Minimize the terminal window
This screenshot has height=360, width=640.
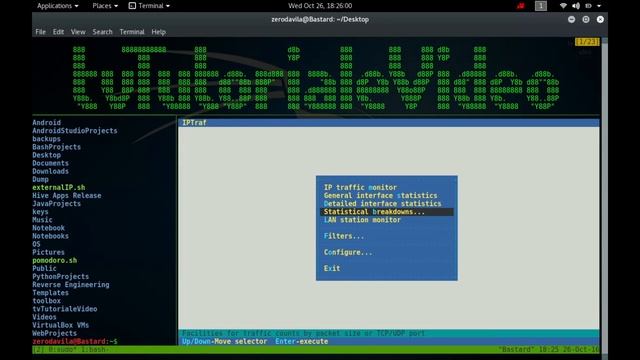tap(571, 19)
